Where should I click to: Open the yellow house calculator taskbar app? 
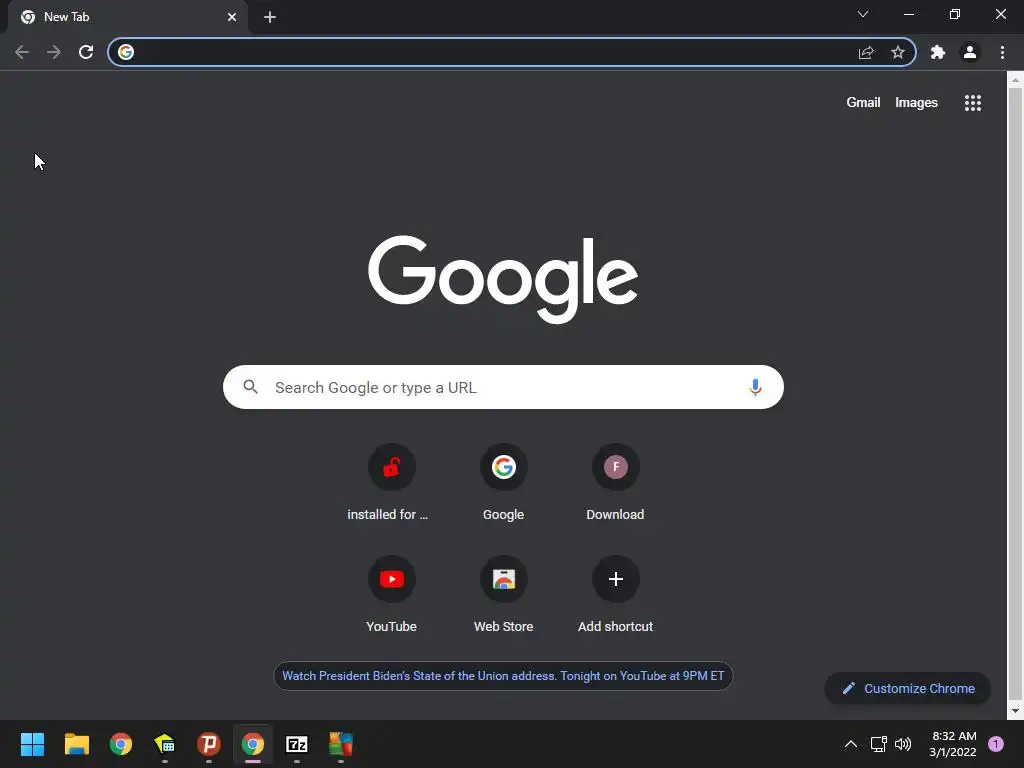[x=165, y=744]
